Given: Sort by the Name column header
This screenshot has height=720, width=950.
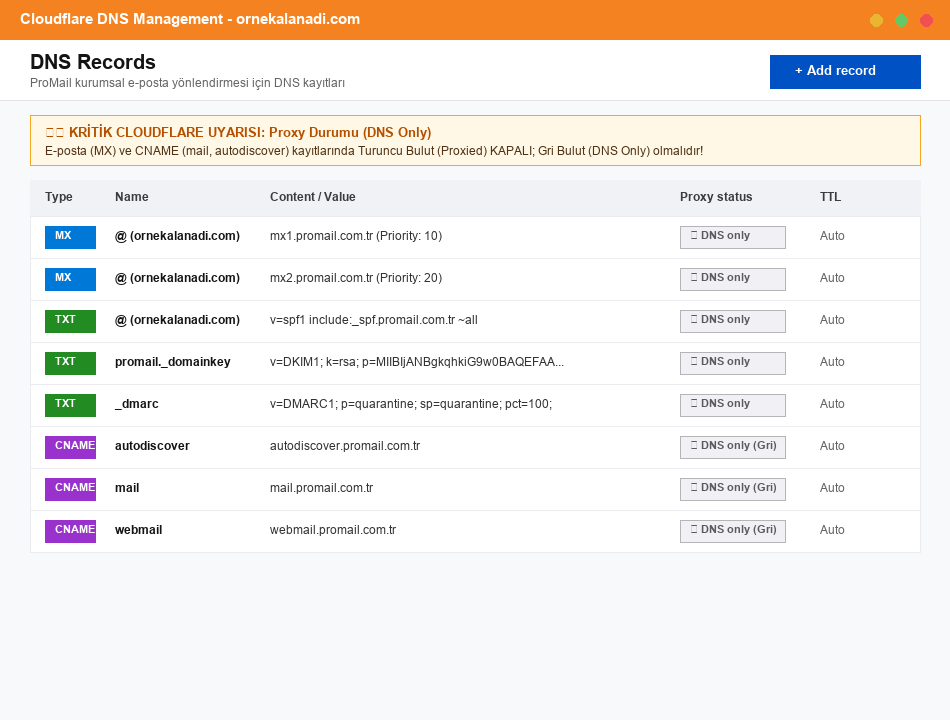Looking at the screenshot, I should [131, 197].
